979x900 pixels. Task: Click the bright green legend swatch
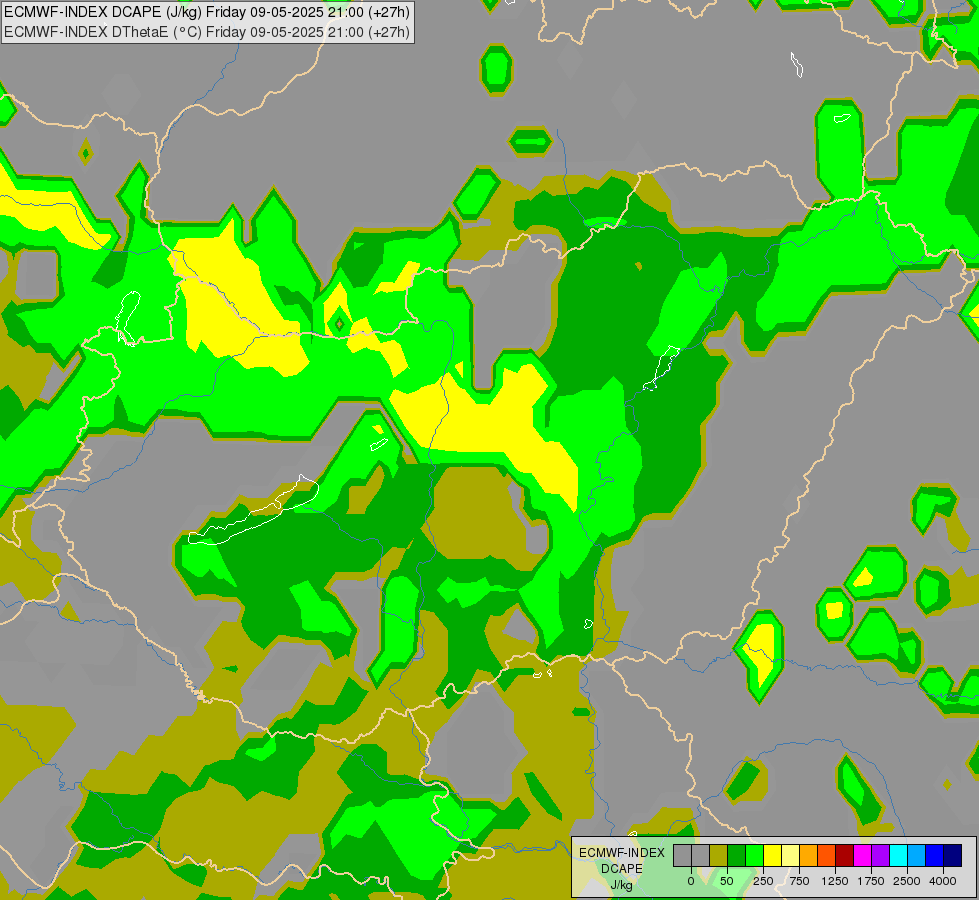[x=755, y=855]
